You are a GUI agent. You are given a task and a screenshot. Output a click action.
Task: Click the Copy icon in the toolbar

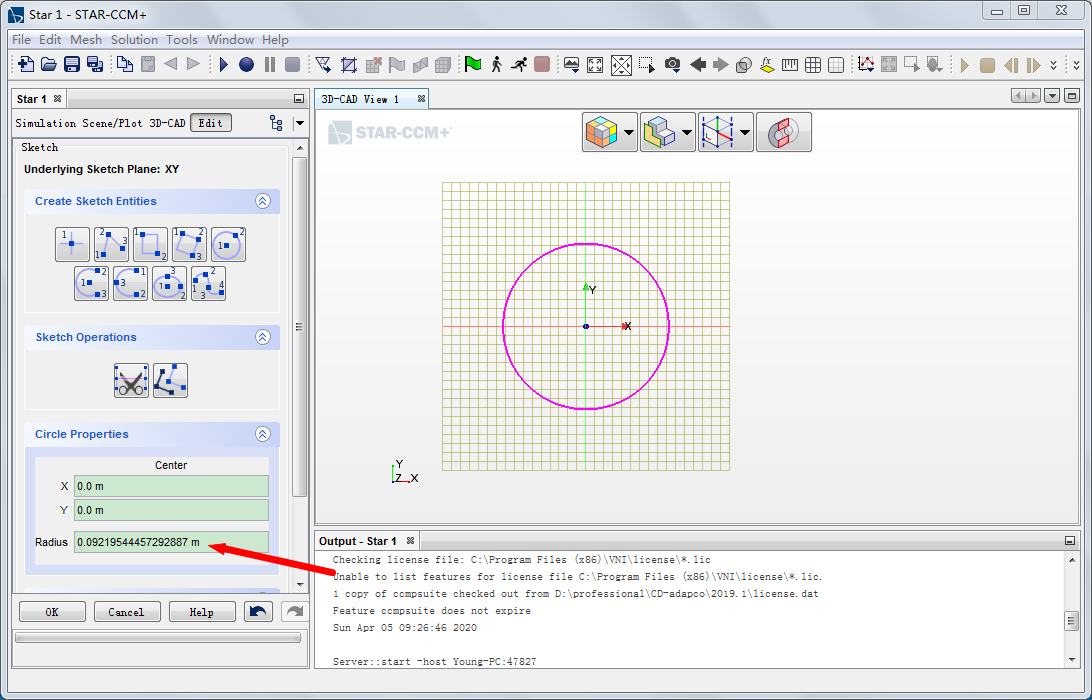tap(125, 65)
